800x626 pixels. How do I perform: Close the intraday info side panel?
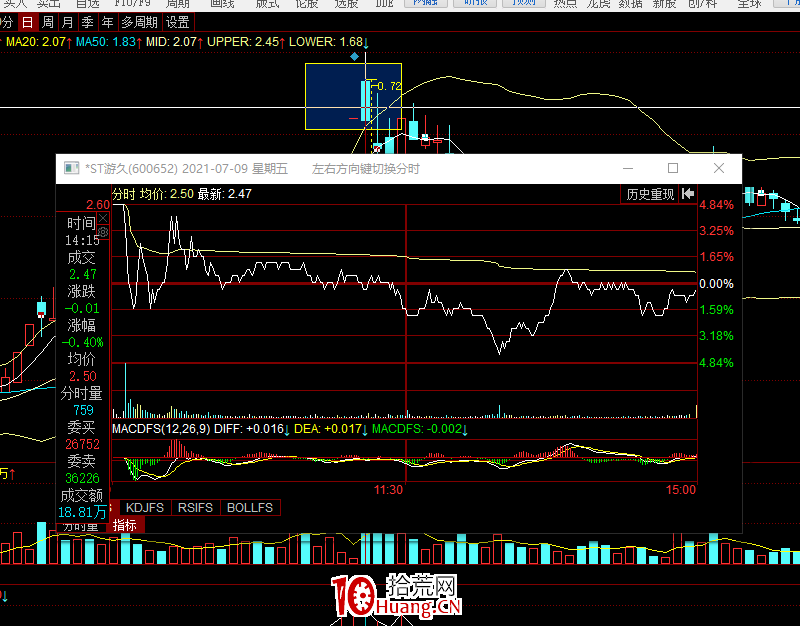point(103,219)
